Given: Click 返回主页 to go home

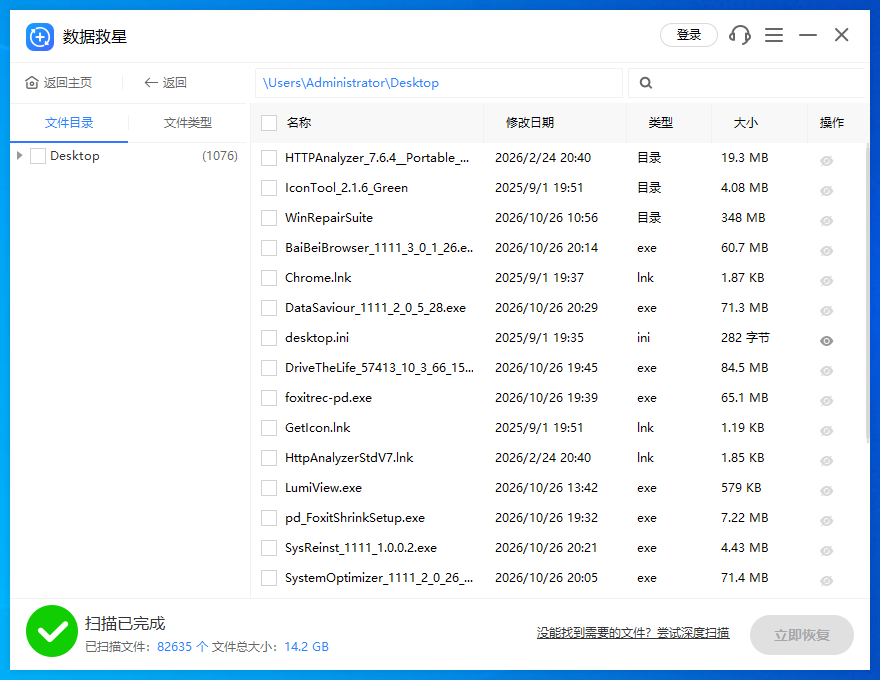Looking at the screenshot, I should 67,82.
